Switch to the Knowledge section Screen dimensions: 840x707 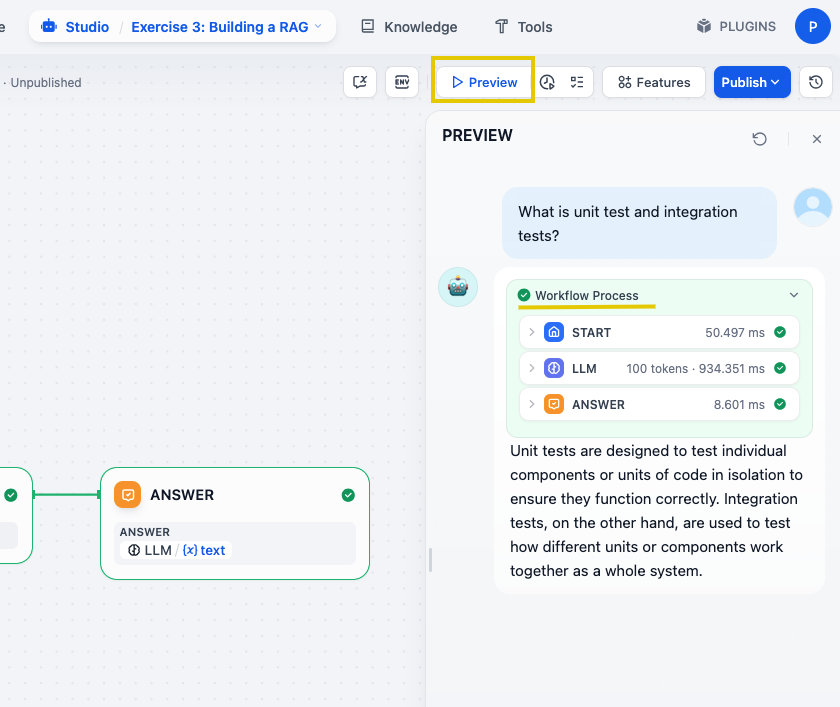tap(408, 27)
